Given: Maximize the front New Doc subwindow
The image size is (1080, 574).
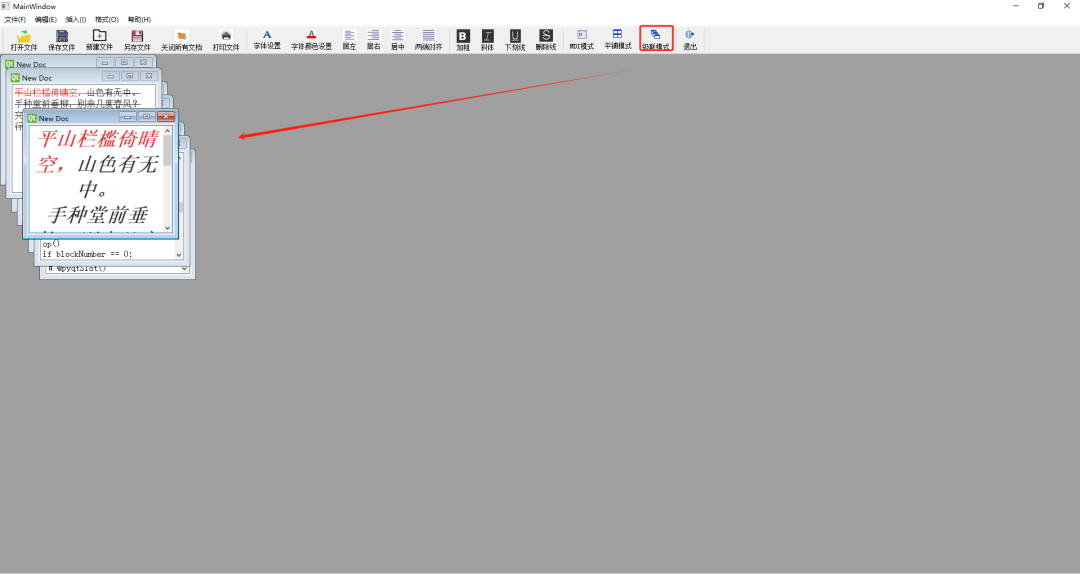Looking at the screenshot, I should pyautogui.click(x=146, y=116).
